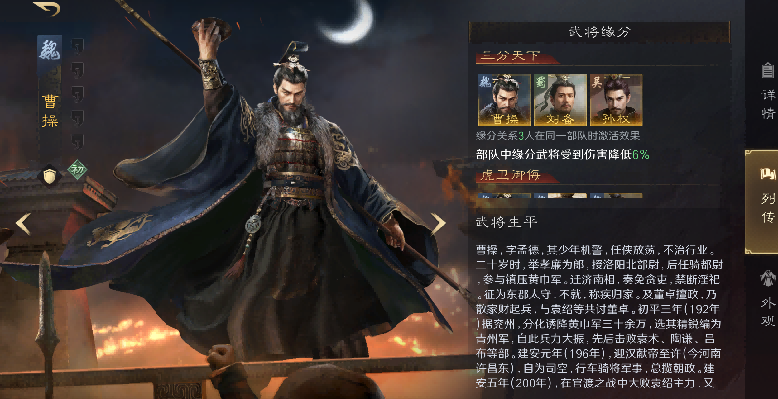
Task: Select the topmost empty rank slot
Action: coord(77,46)
